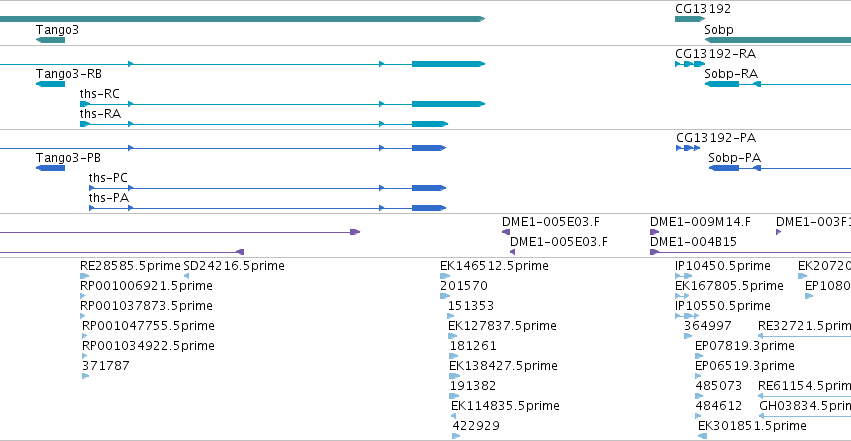Select the ths-PC label
The width and height of the screenshot is (851, 441).
pos(108,178)
